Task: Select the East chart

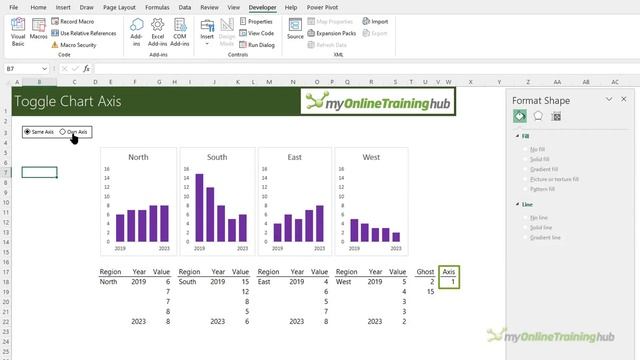Action: click(295, 202)
